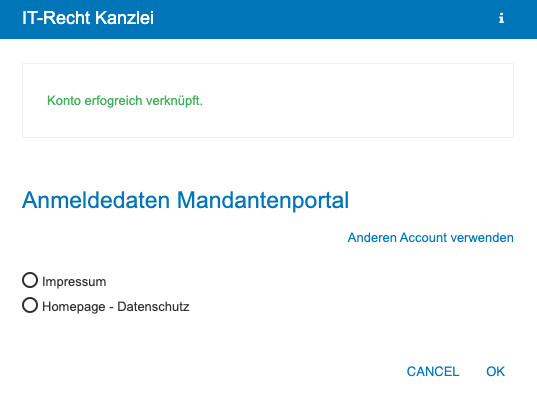Select the Impressum radio button
The height and width of the screenshot is (395, 537).
[30, 280]
